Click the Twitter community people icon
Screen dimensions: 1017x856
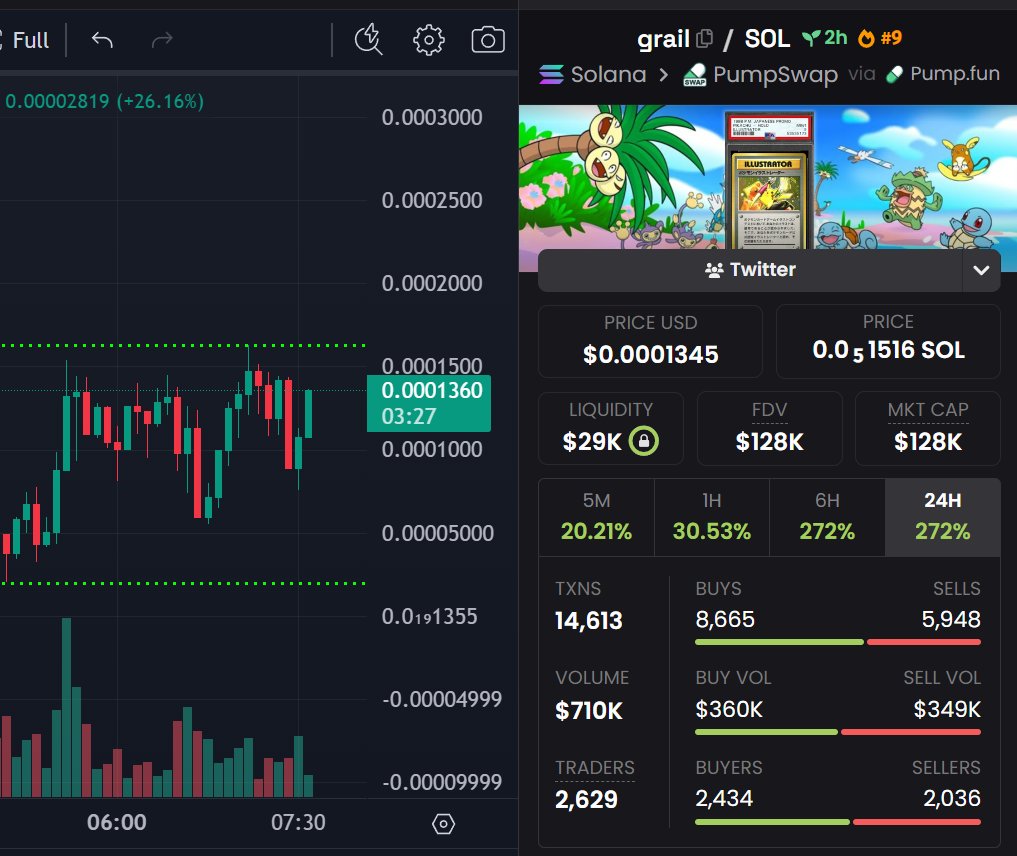pyautogui.click(x=714, y=270)
